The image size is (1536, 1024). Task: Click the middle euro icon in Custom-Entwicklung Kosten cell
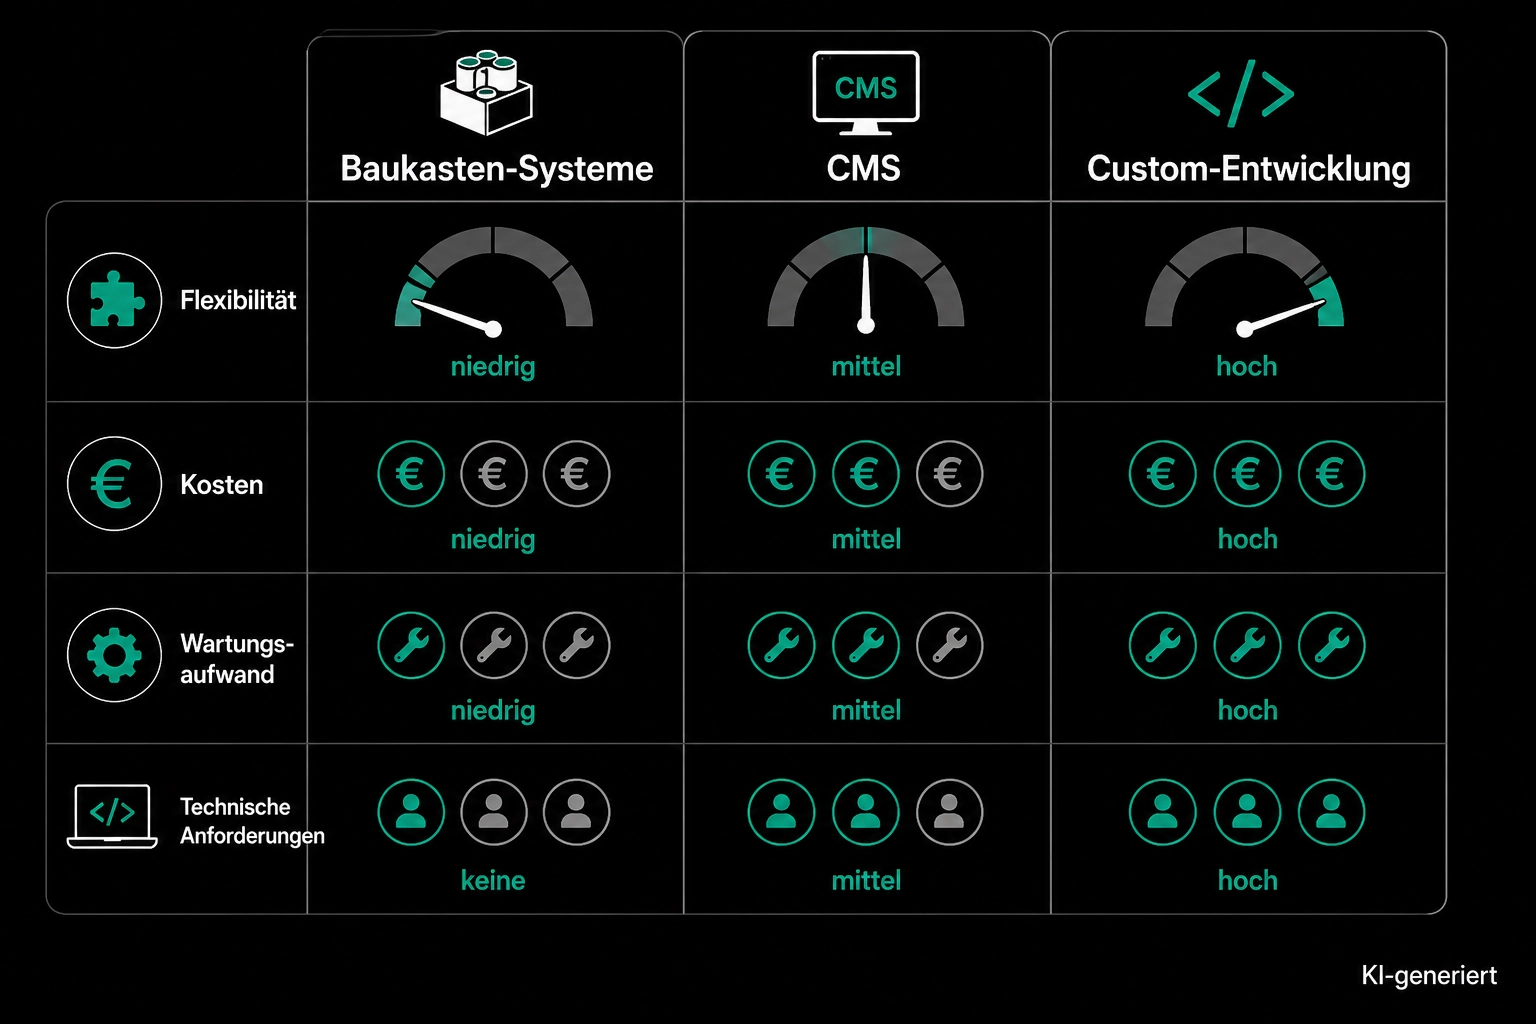1247,474
